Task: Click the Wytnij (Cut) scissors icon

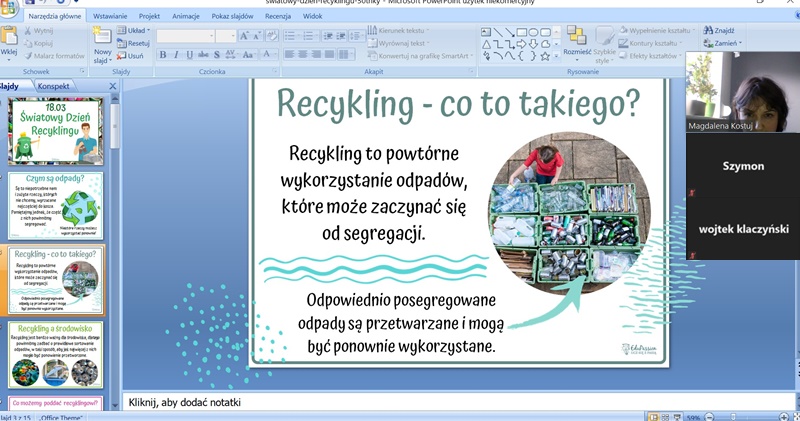Action: [28, 31]
